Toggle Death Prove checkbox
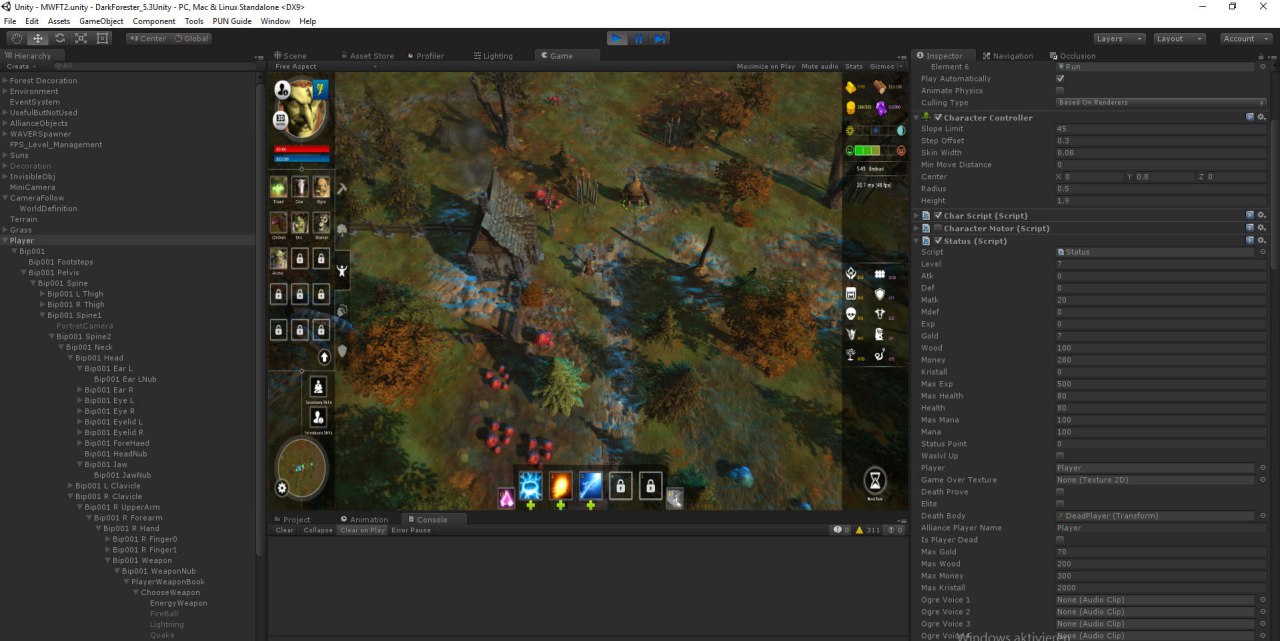The image size is (1280, 641). point(1060,492)
